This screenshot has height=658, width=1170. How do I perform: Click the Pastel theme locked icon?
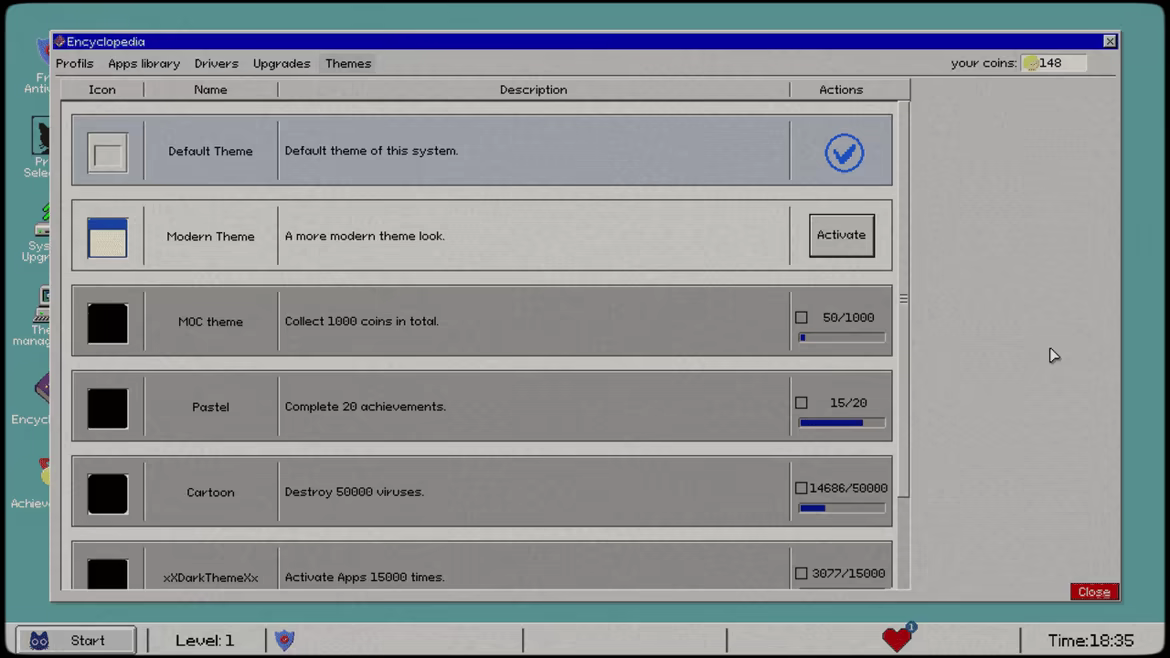point(107,408)
